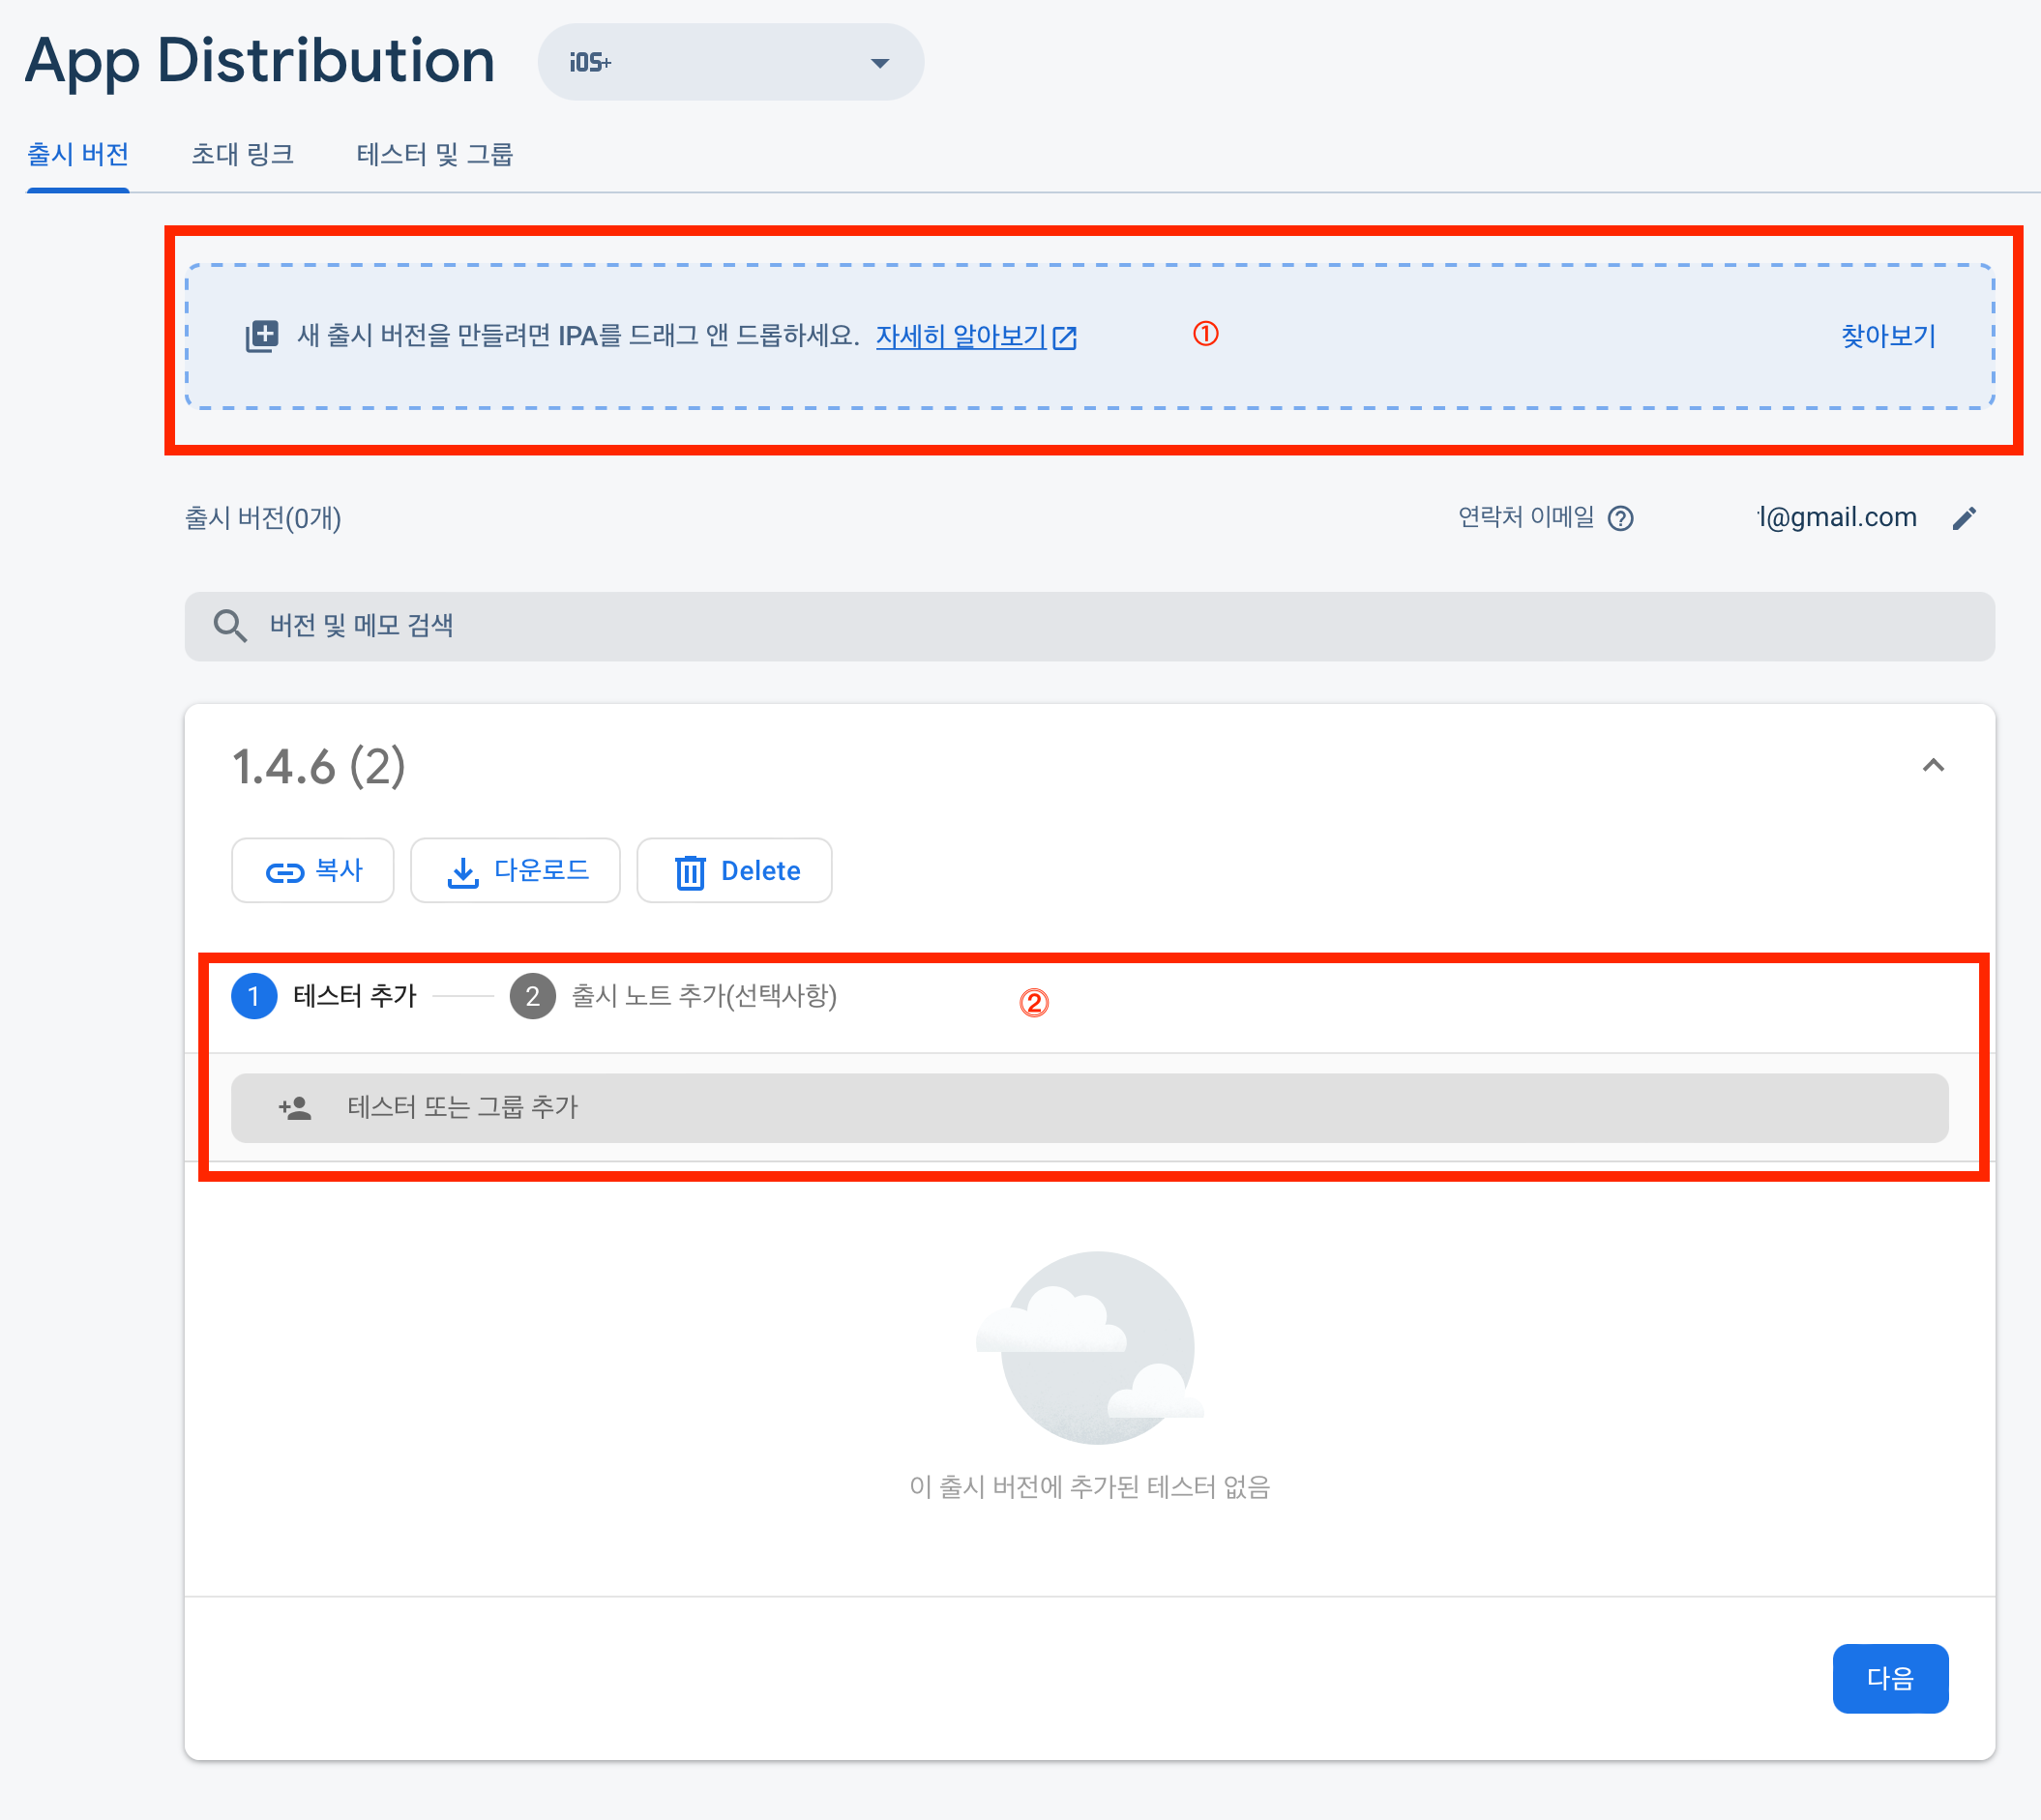
Task: Click the pencil icon to edit contact email
Action: coord(1964,518)
